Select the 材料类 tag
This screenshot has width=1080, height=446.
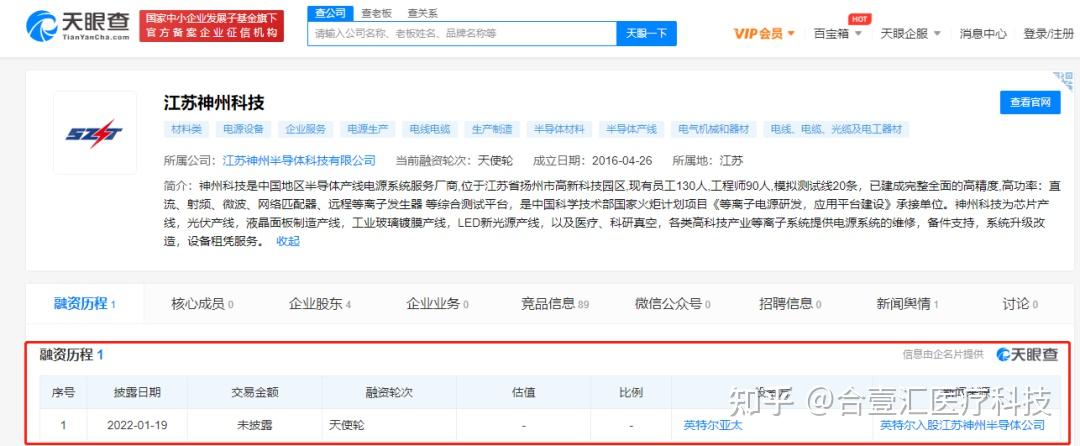pyautogui.click(x=187, y=129)
